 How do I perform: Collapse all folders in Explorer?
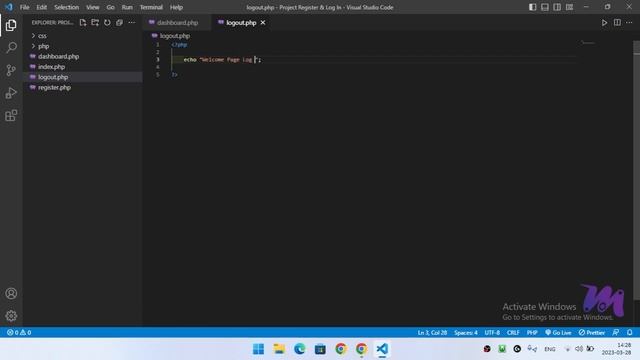pos(119,22)
